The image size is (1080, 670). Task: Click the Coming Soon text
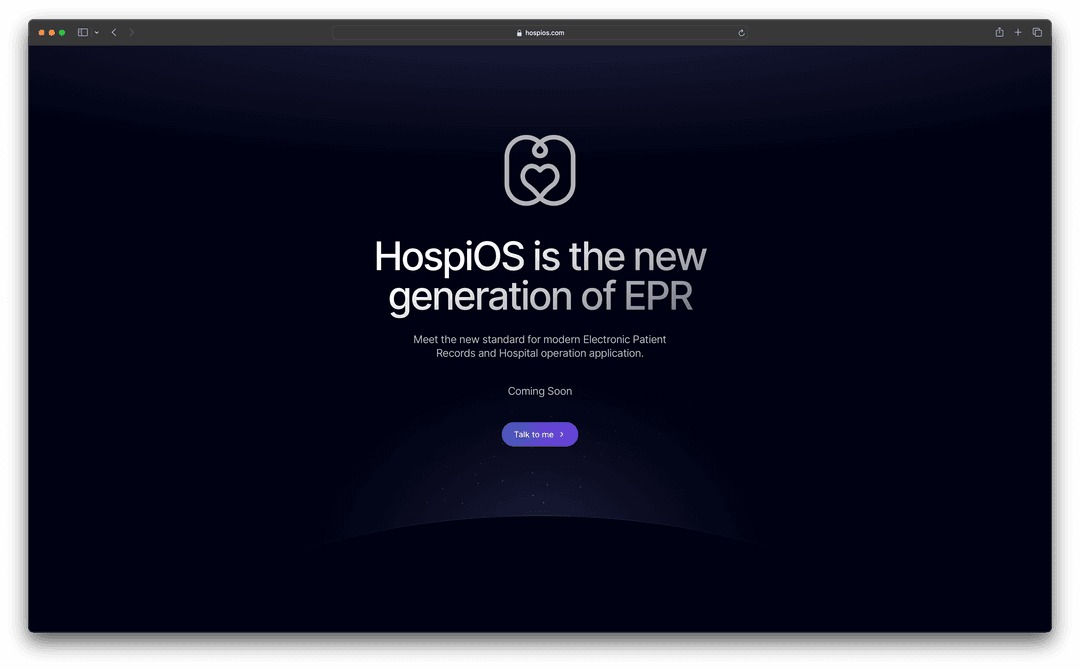pos(540,391)
